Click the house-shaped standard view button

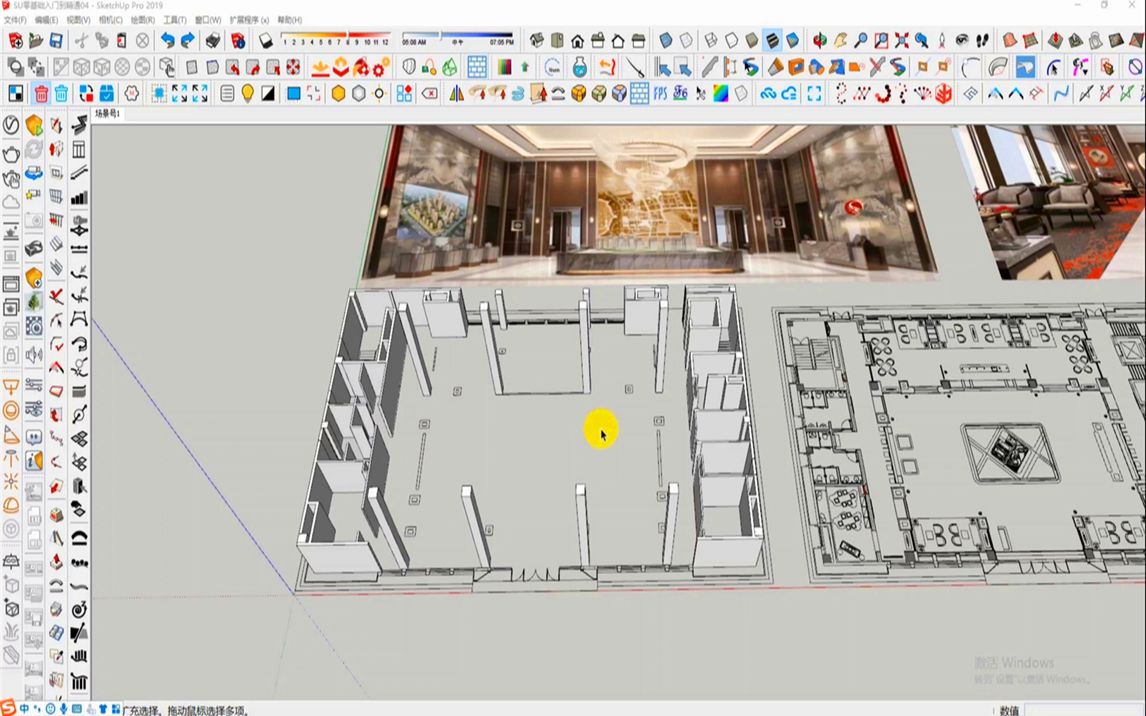point(578,41)
